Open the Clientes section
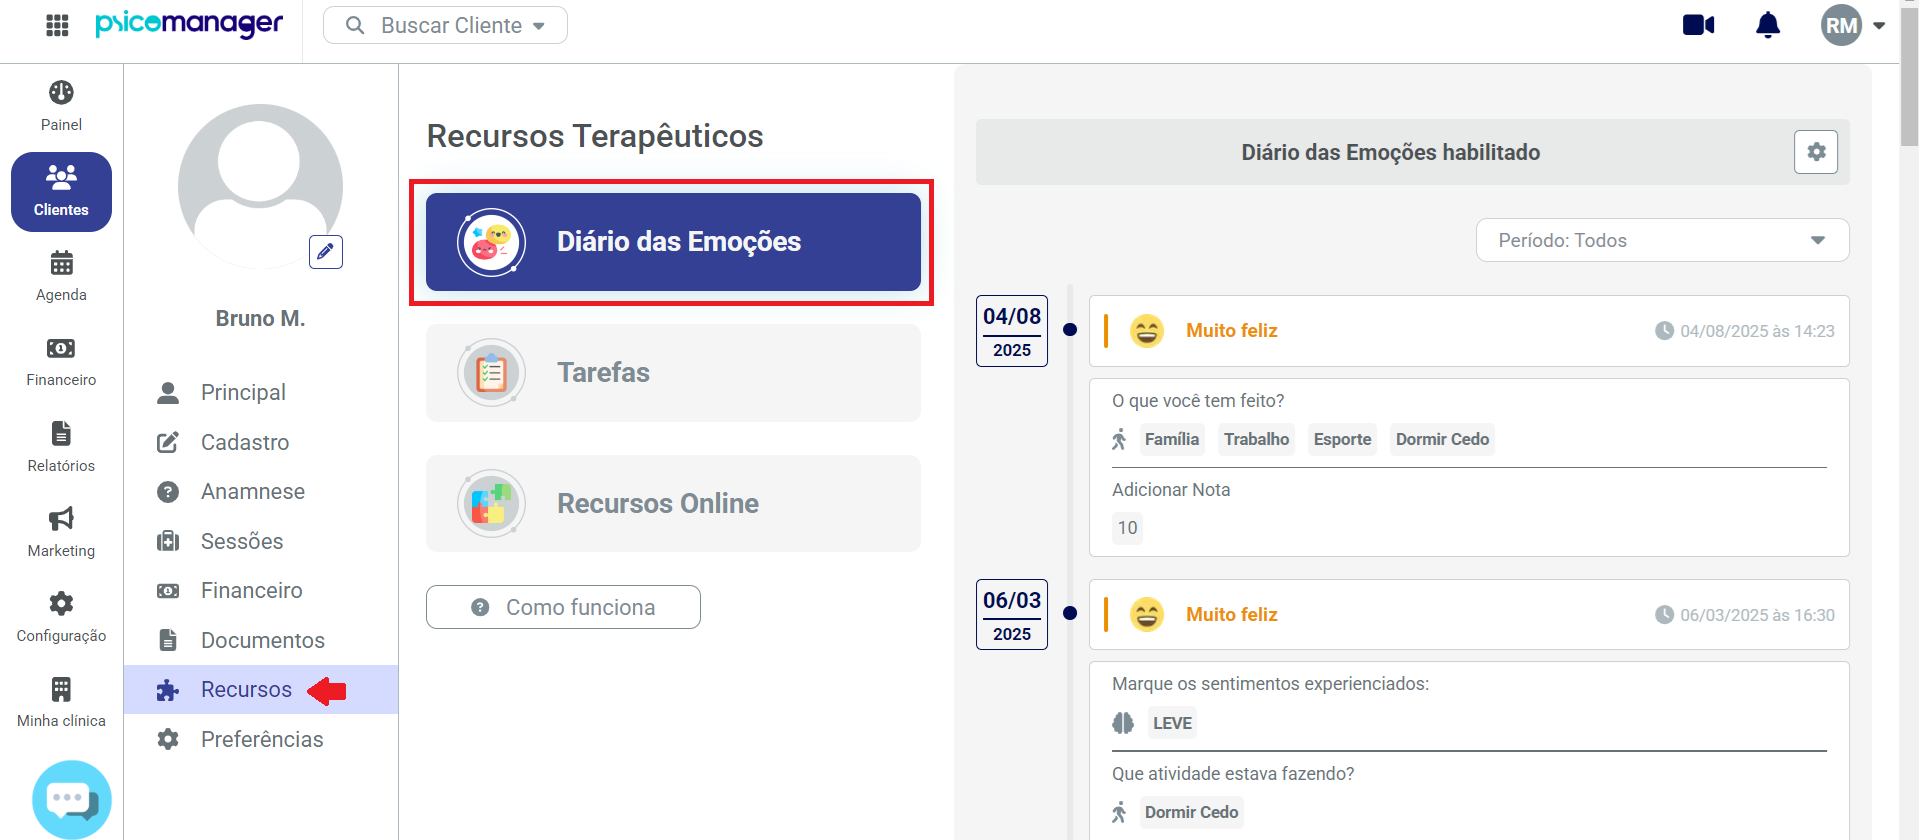The width and height of the screenshot is (1919, 840). [x=61, y=192]
